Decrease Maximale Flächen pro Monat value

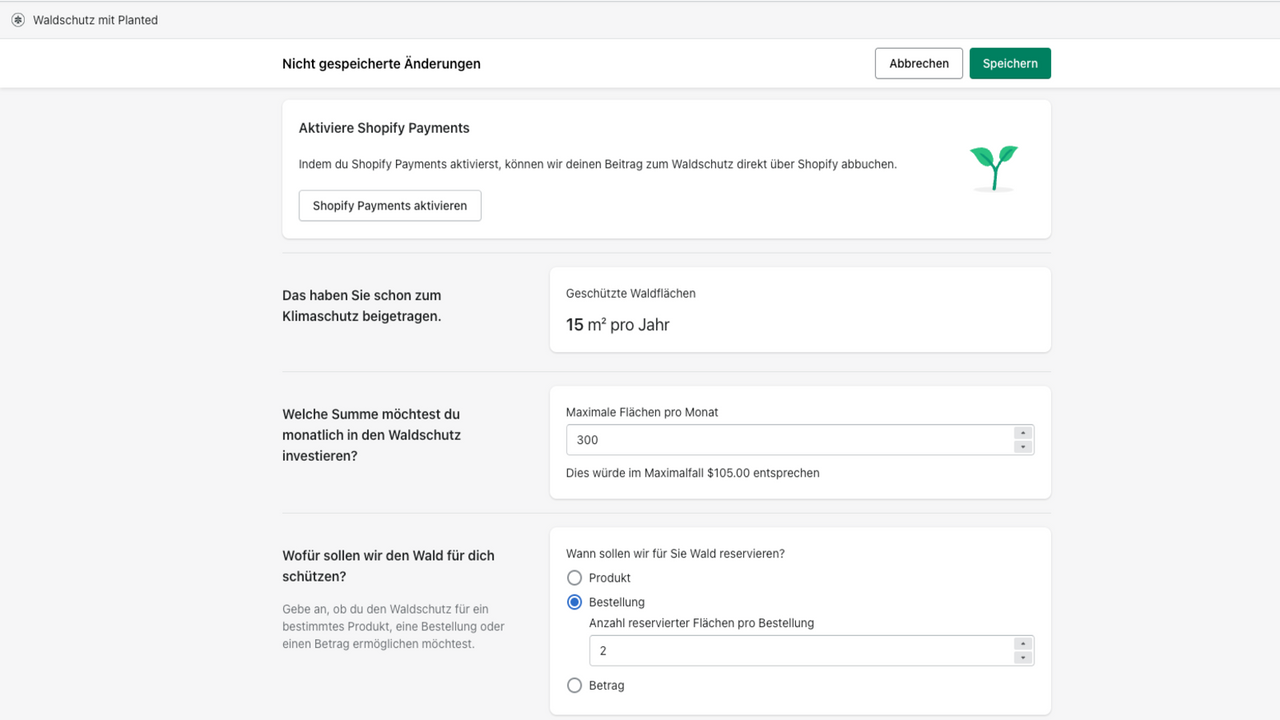(1022, 447)
